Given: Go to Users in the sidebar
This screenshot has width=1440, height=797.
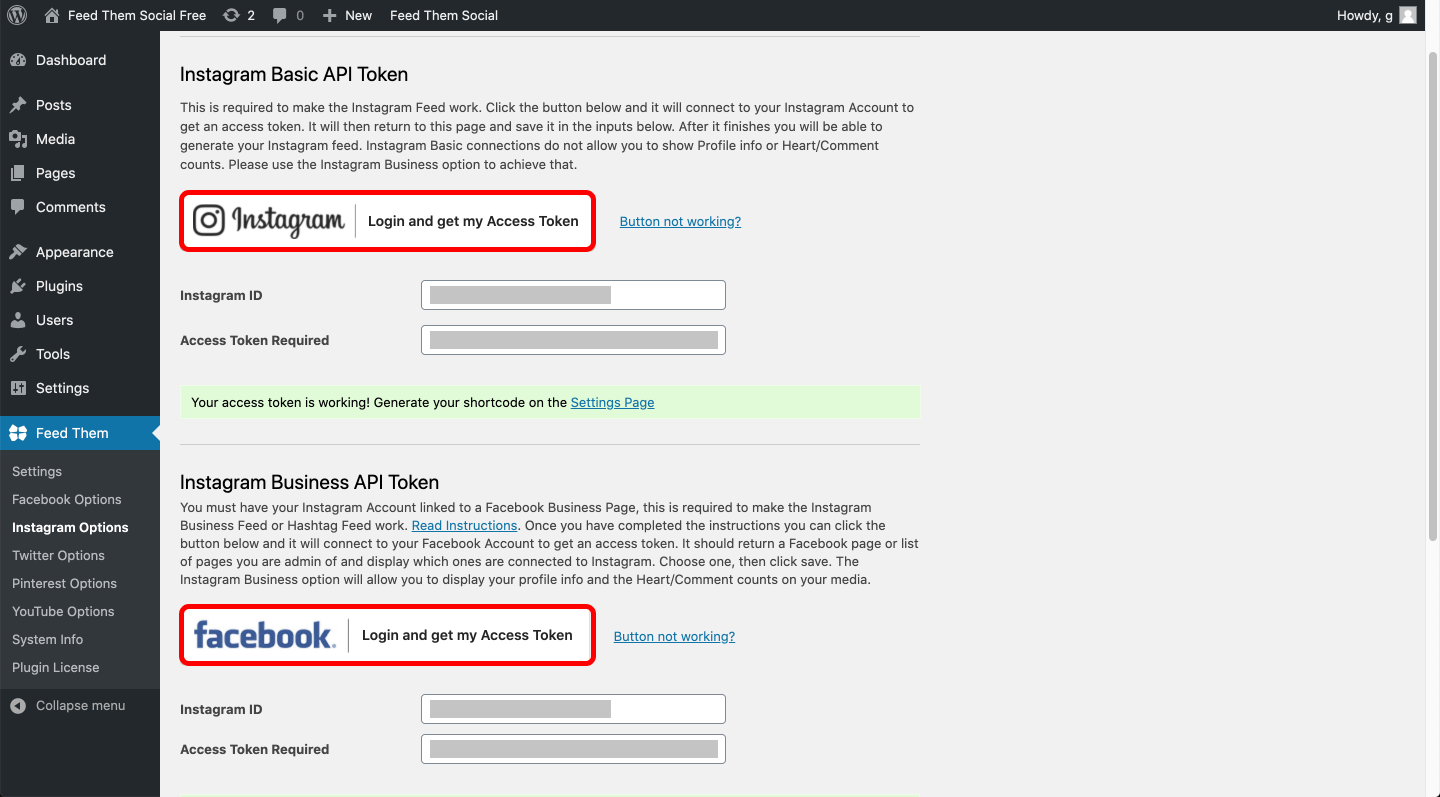Looking at the screenshot, I should pyautogui.click(x=80, y=320).
